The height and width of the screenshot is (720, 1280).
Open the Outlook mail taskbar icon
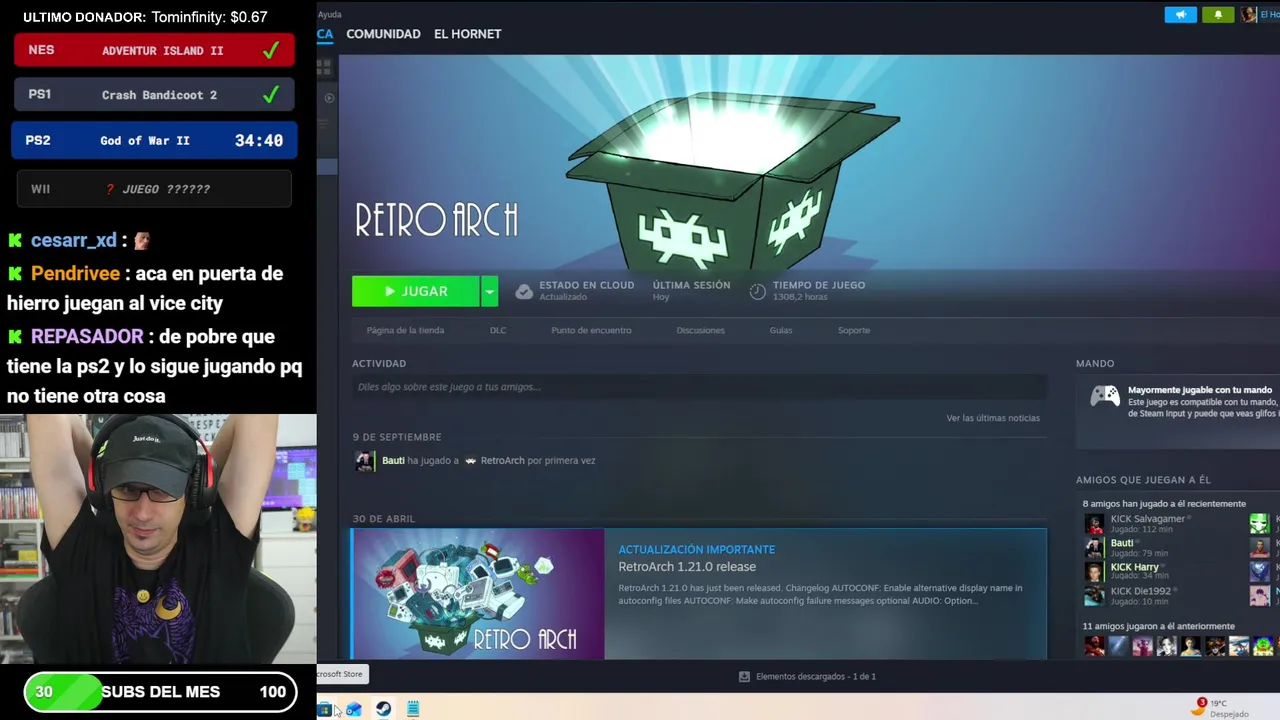click(x=353, y=709)
